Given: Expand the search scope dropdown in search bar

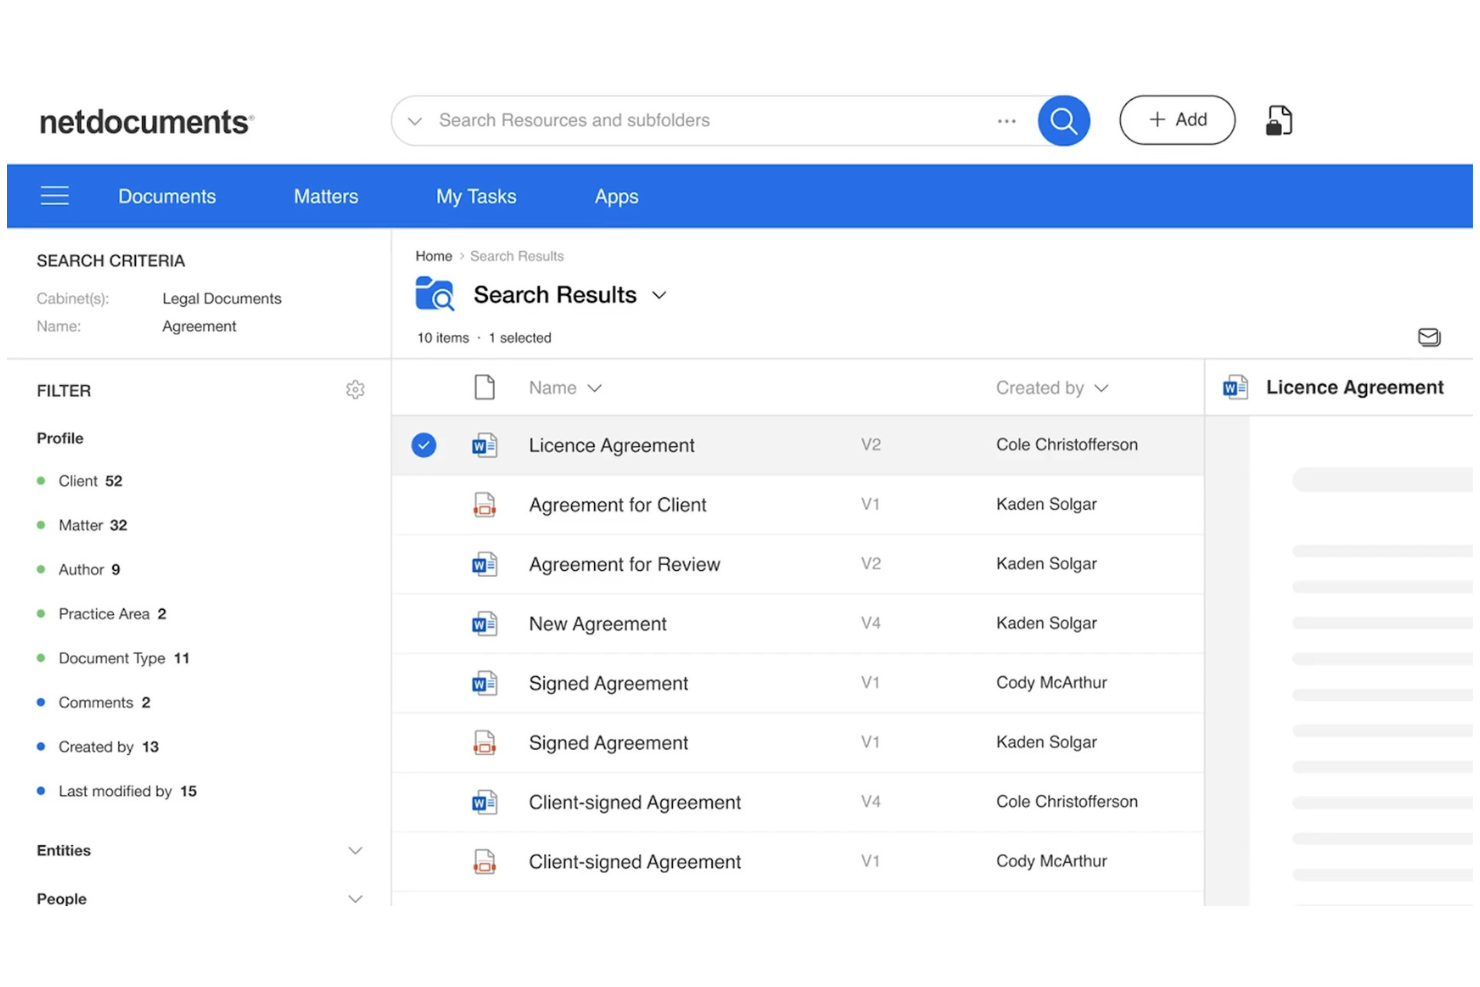Looking at the screenshot, I should 415,120.
